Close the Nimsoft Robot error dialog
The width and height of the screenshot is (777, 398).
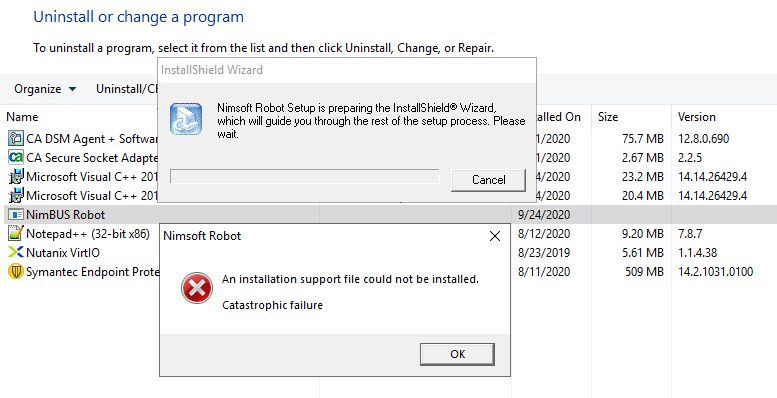tap(495, 236)
